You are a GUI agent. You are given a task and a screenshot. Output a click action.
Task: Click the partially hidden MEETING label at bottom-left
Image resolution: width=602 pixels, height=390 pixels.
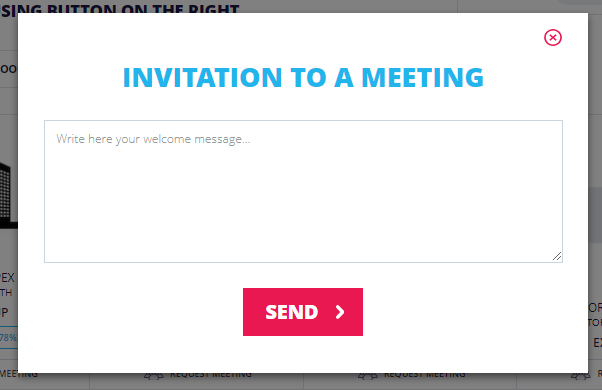[x=19, y=375]
